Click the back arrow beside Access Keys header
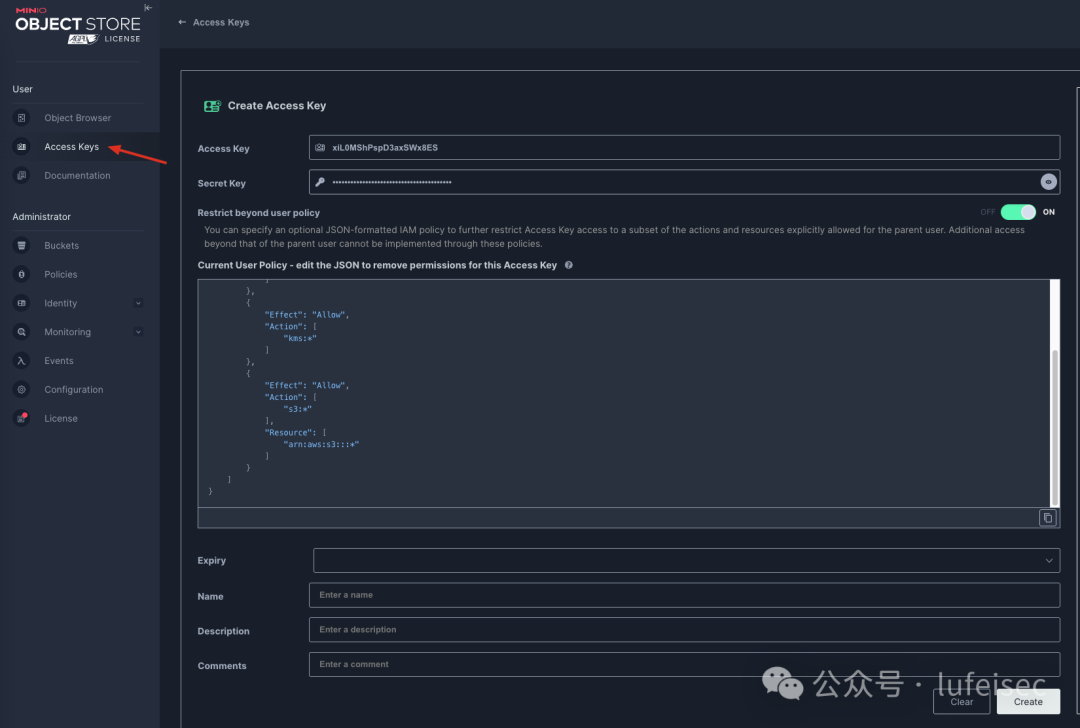This screenshot has height=728, width=1080. tap(182, 22)
